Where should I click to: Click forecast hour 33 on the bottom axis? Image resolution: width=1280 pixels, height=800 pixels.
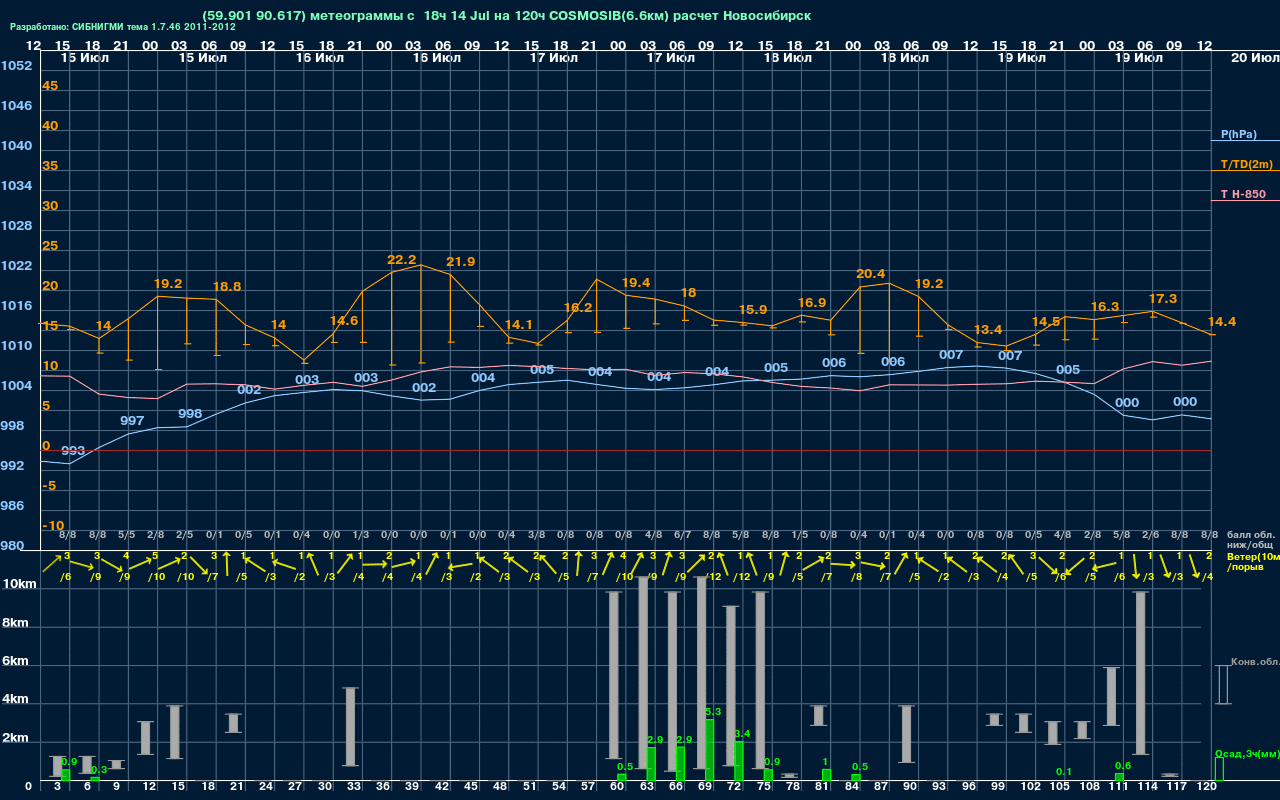tap(354, 787)
